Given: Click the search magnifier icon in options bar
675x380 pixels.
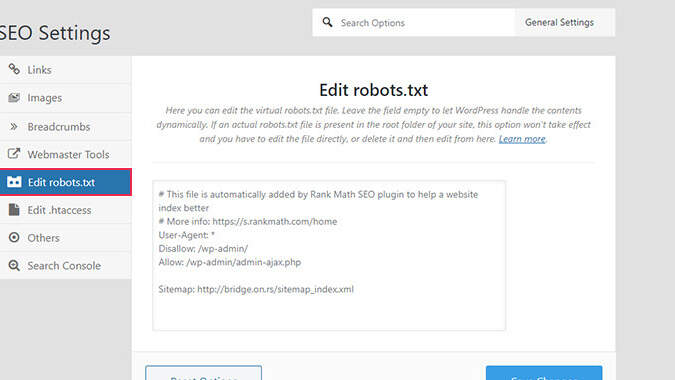Looking at the screenshot, I should (x=328, y=22).
